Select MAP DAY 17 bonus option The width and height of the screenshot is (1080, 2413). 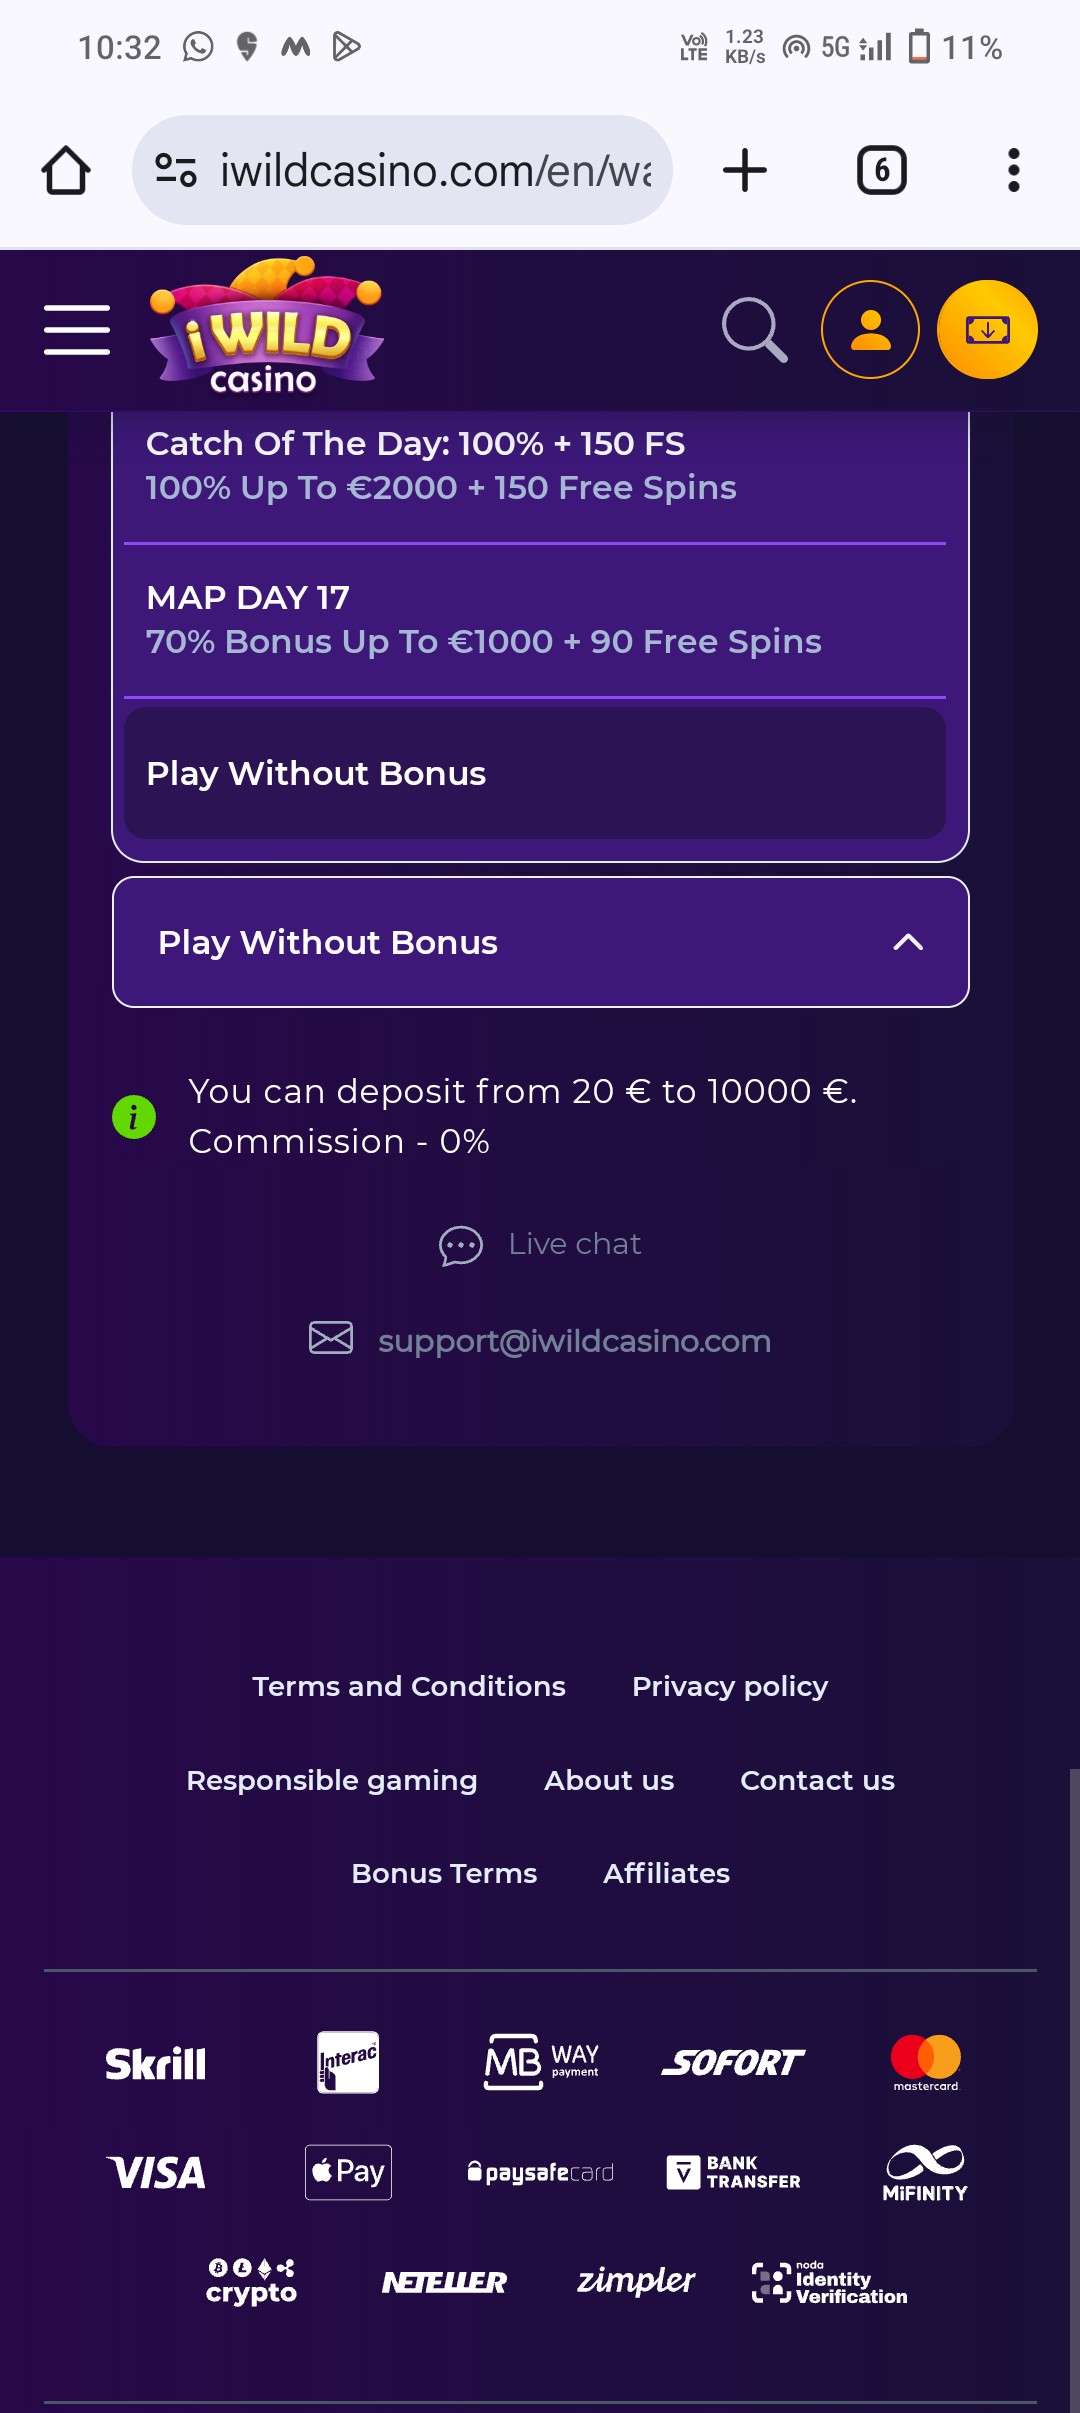tap(535, 620)
